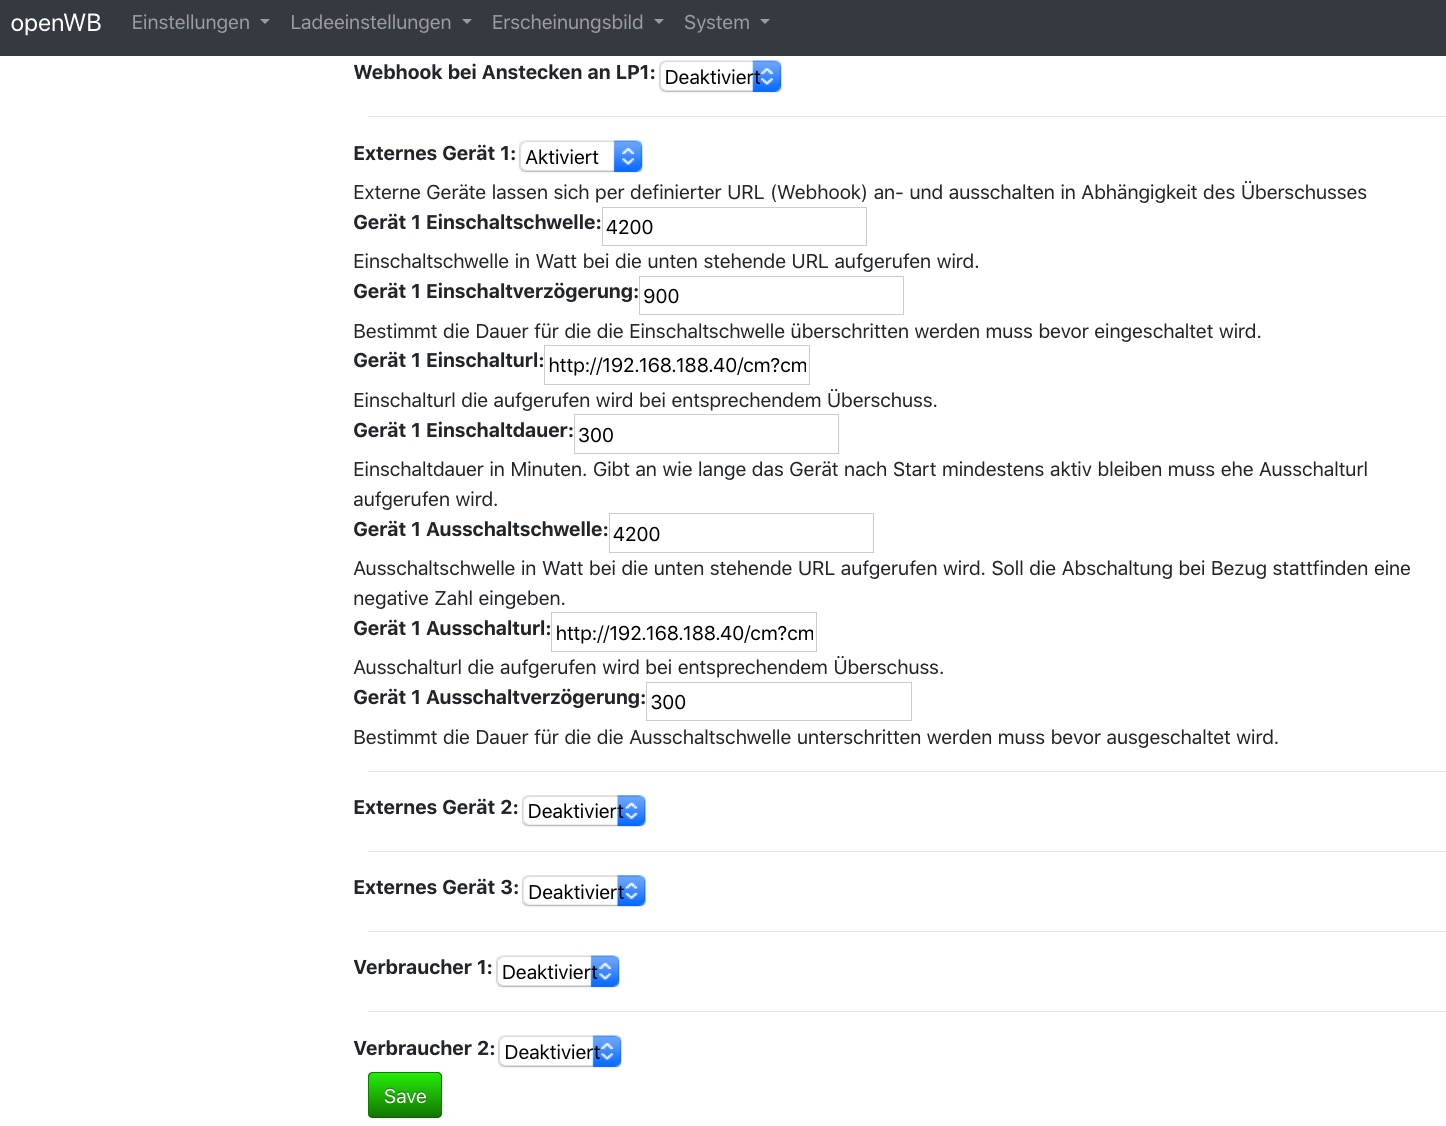
Task: Click the Gerät 1 Einschaltverzögerung field
Action: [x=771, y=296]
